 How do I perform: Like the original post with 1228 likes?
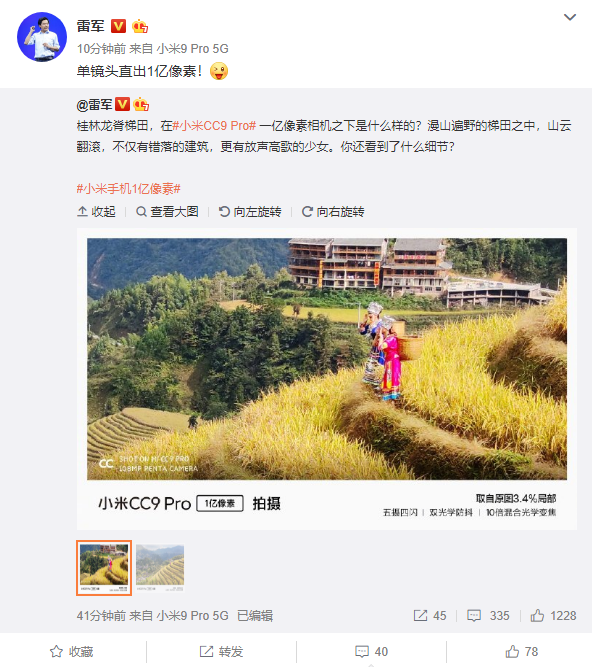pos(553,616)
